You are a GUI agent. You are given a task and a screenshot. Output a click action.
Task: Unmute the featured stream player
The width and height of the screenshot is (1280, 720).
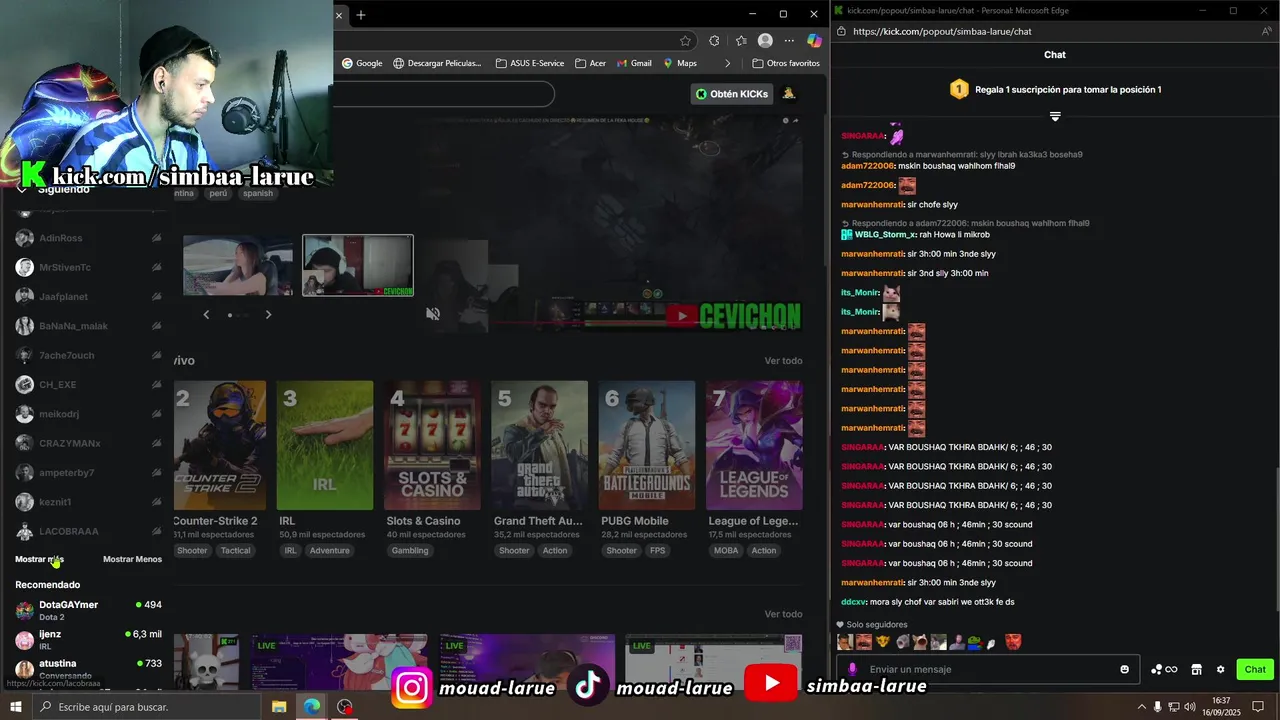pos(433,314)
